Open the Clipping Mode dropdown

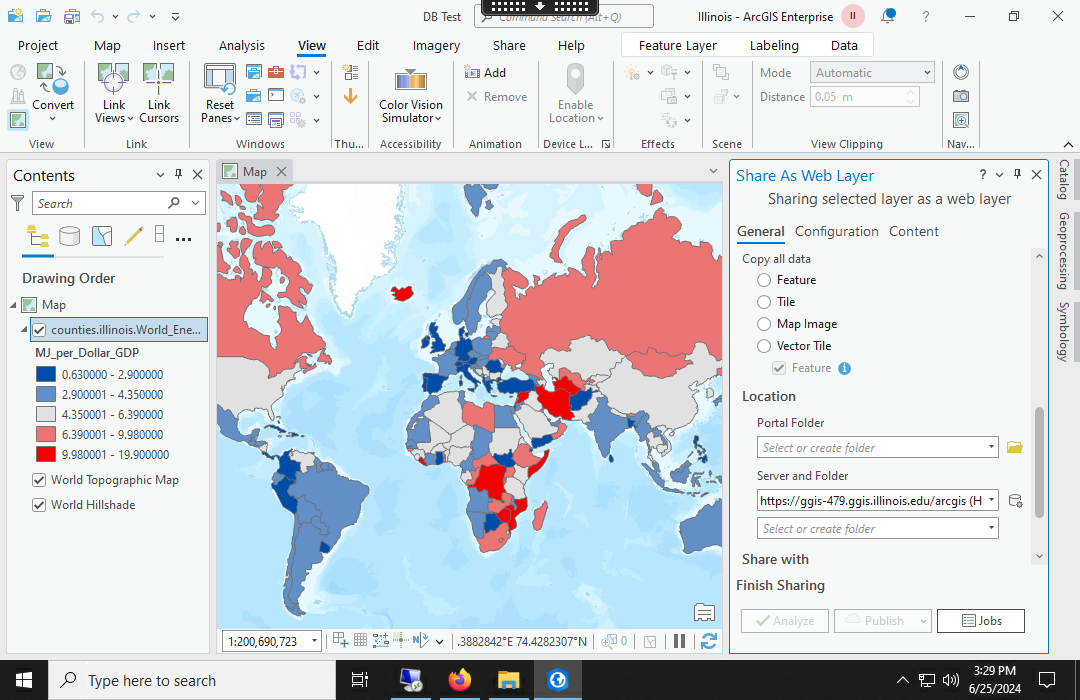pos(927,73)
